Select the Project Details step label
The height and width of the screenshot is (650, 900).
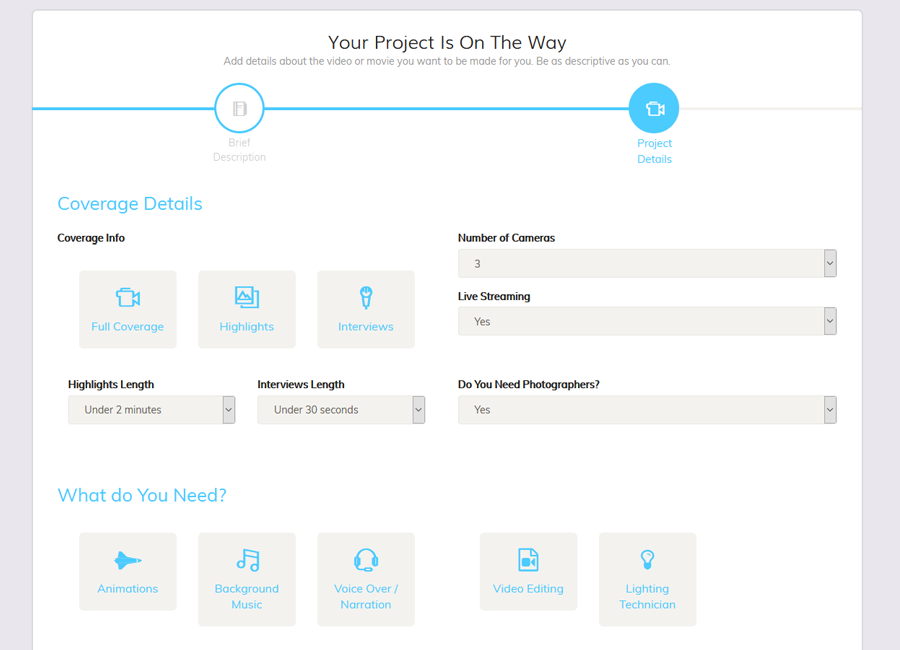tap(654, 151)
